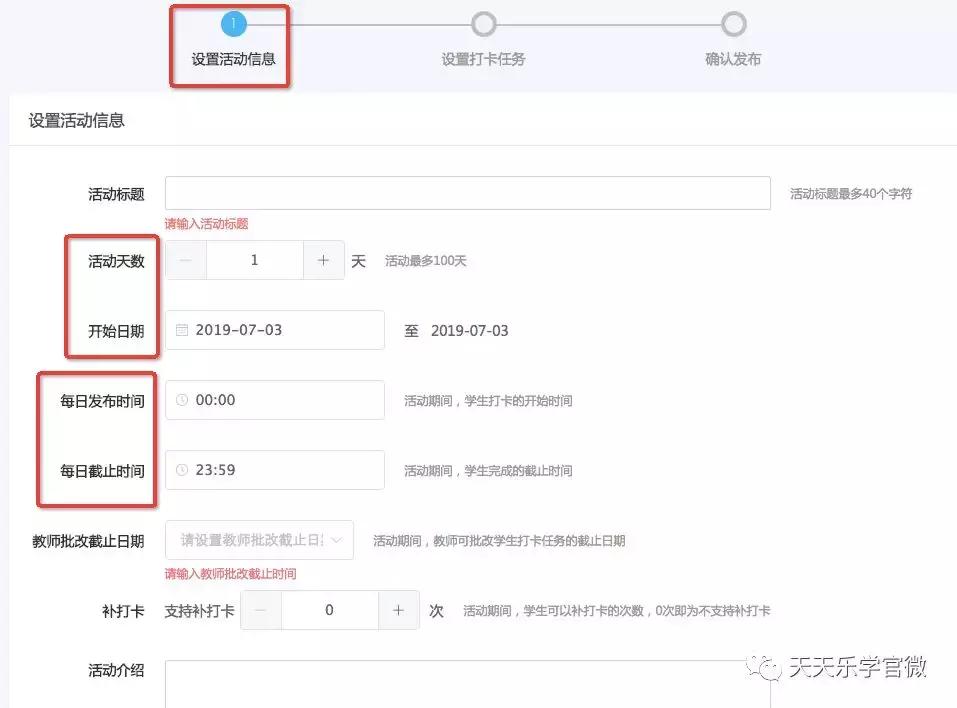Click the 活动介绍 text area
Screen dimensions: 957x708
pos(450,685)
